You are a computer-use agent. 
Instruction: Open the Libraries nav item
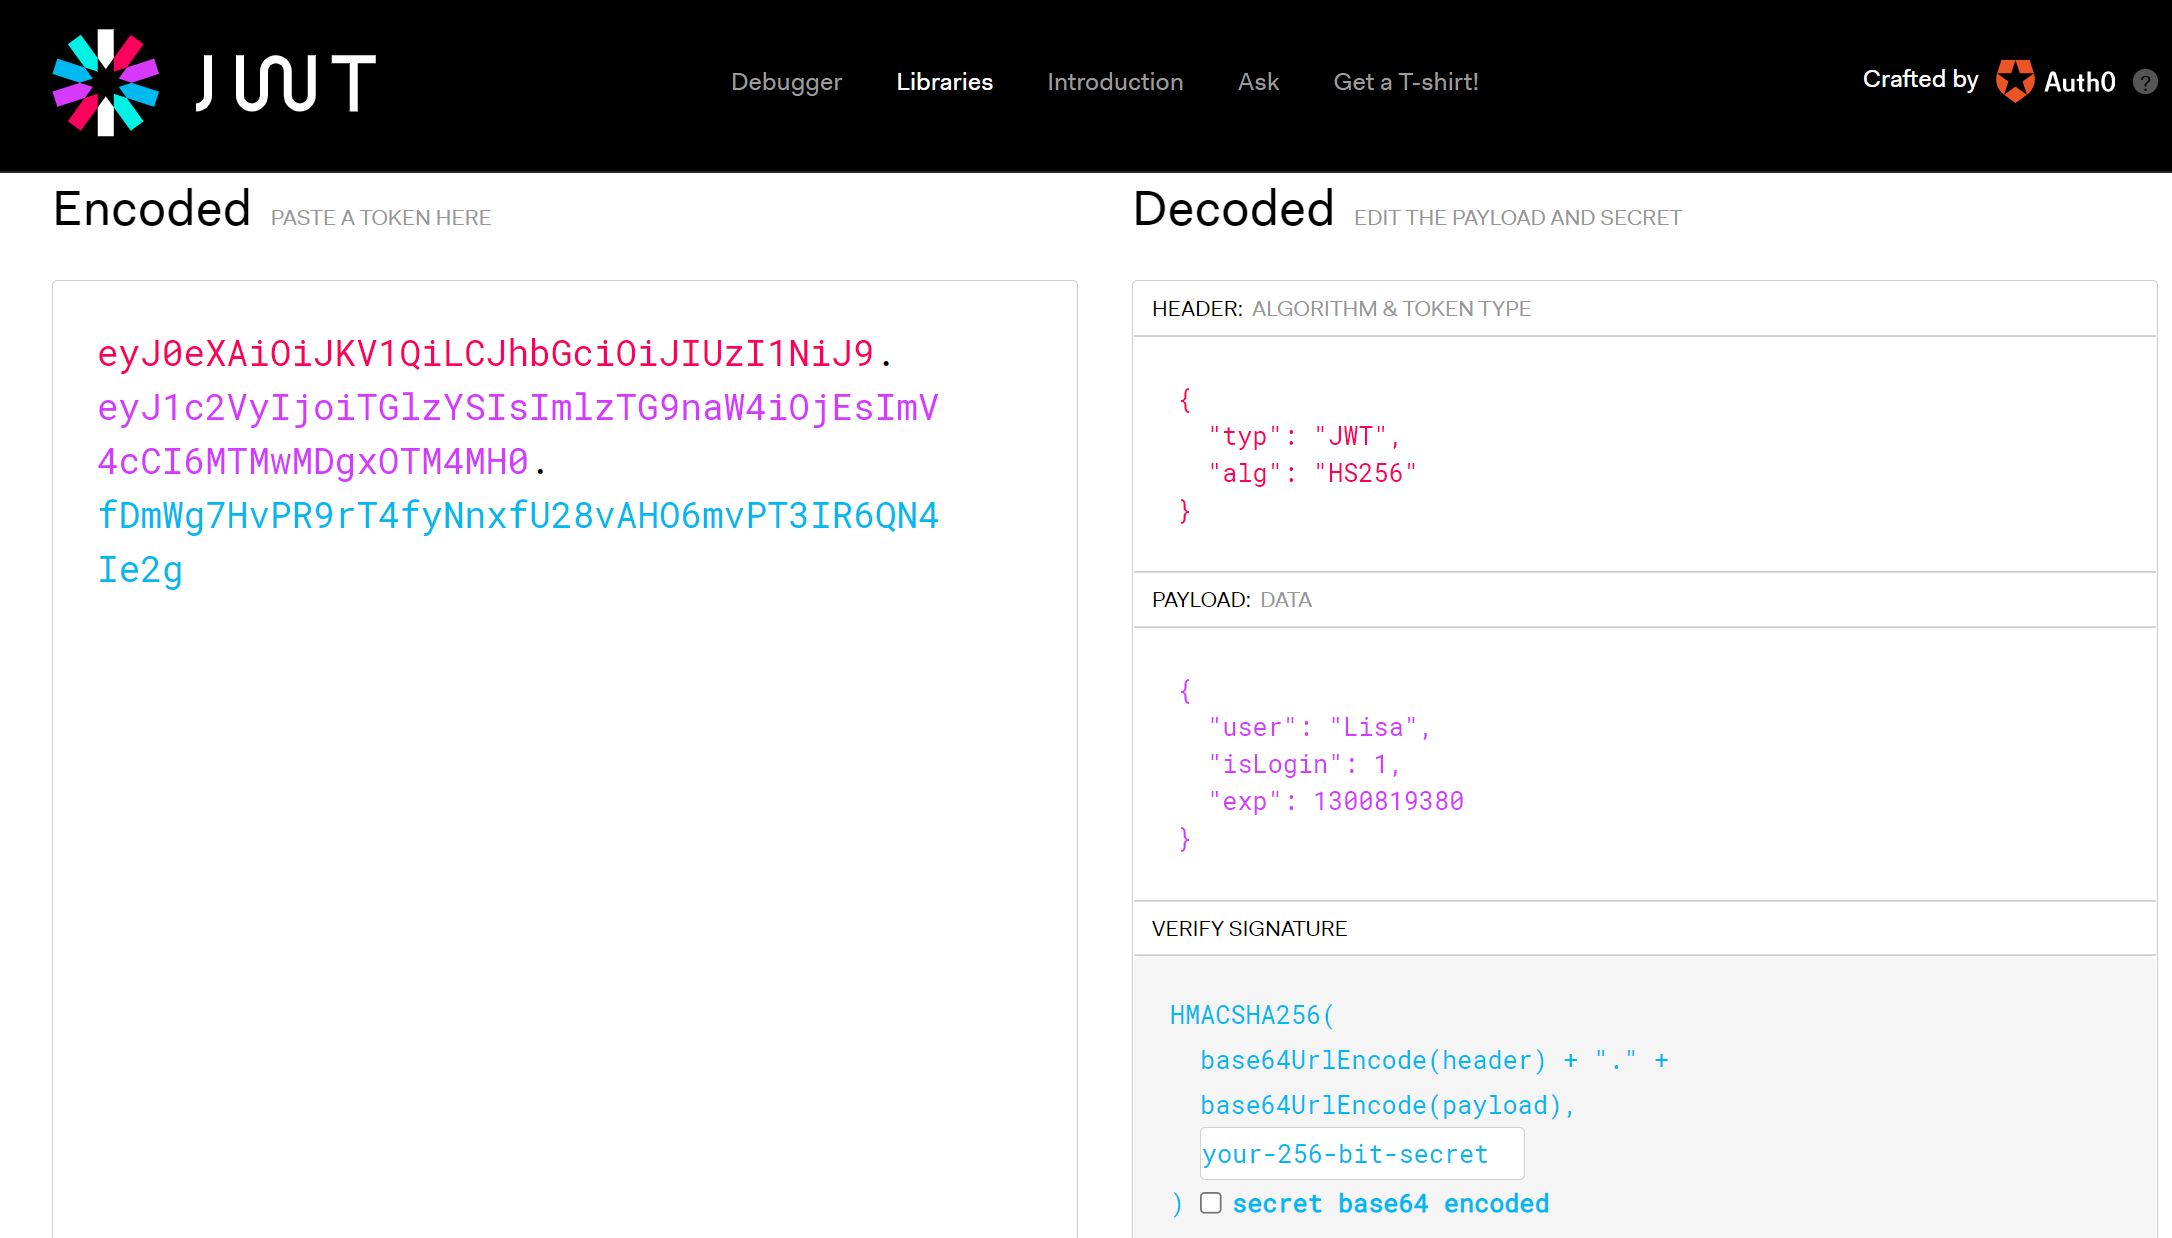coord(944,82)
